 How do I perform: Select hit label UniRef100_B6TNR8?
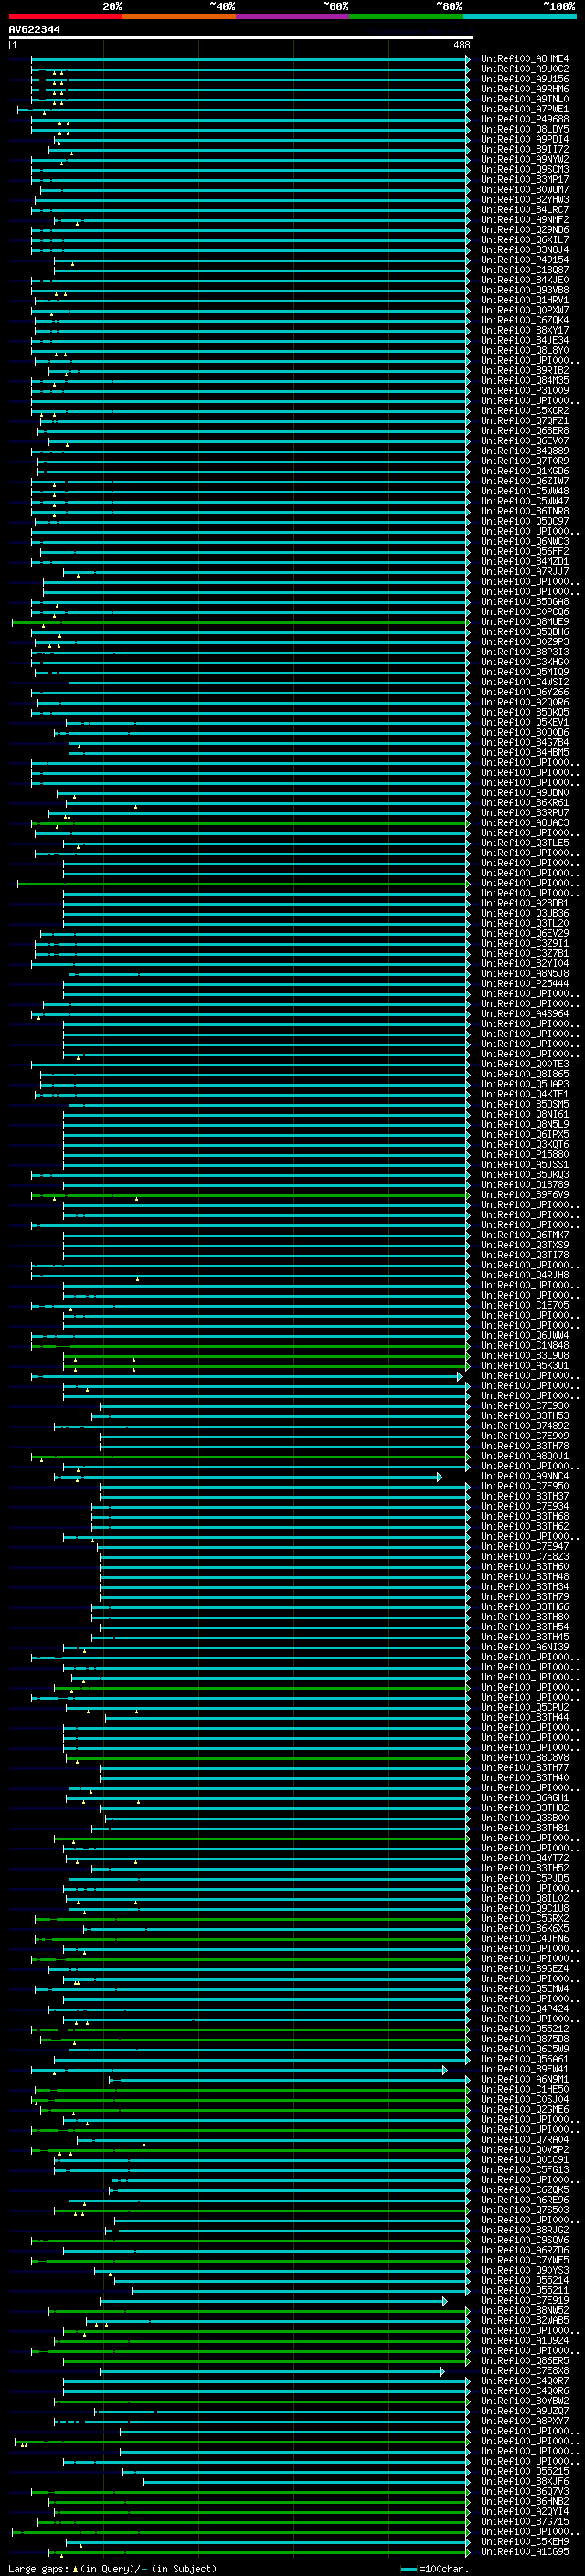[x=525, y=511]
